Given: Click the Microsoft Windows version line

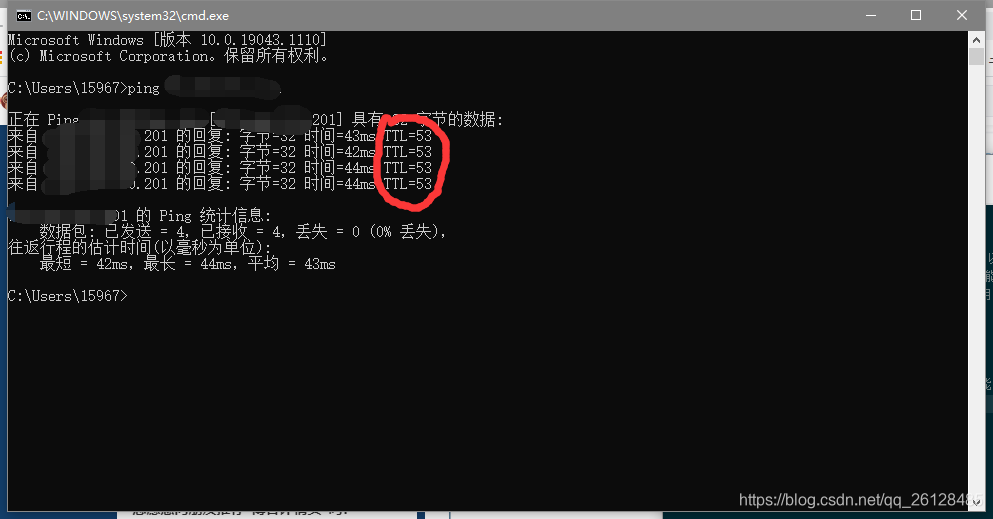Looking at the screenshot, I should coord(167,40).
